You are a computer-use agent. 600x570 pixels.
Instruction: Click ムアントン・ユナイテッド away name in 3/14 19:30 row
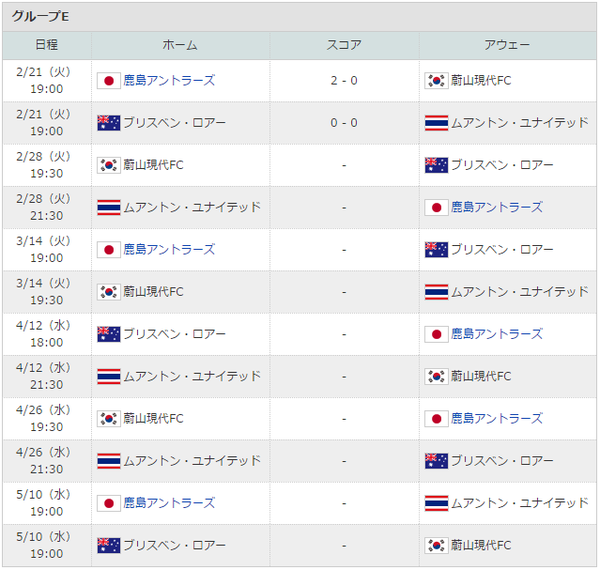[520, 292]
